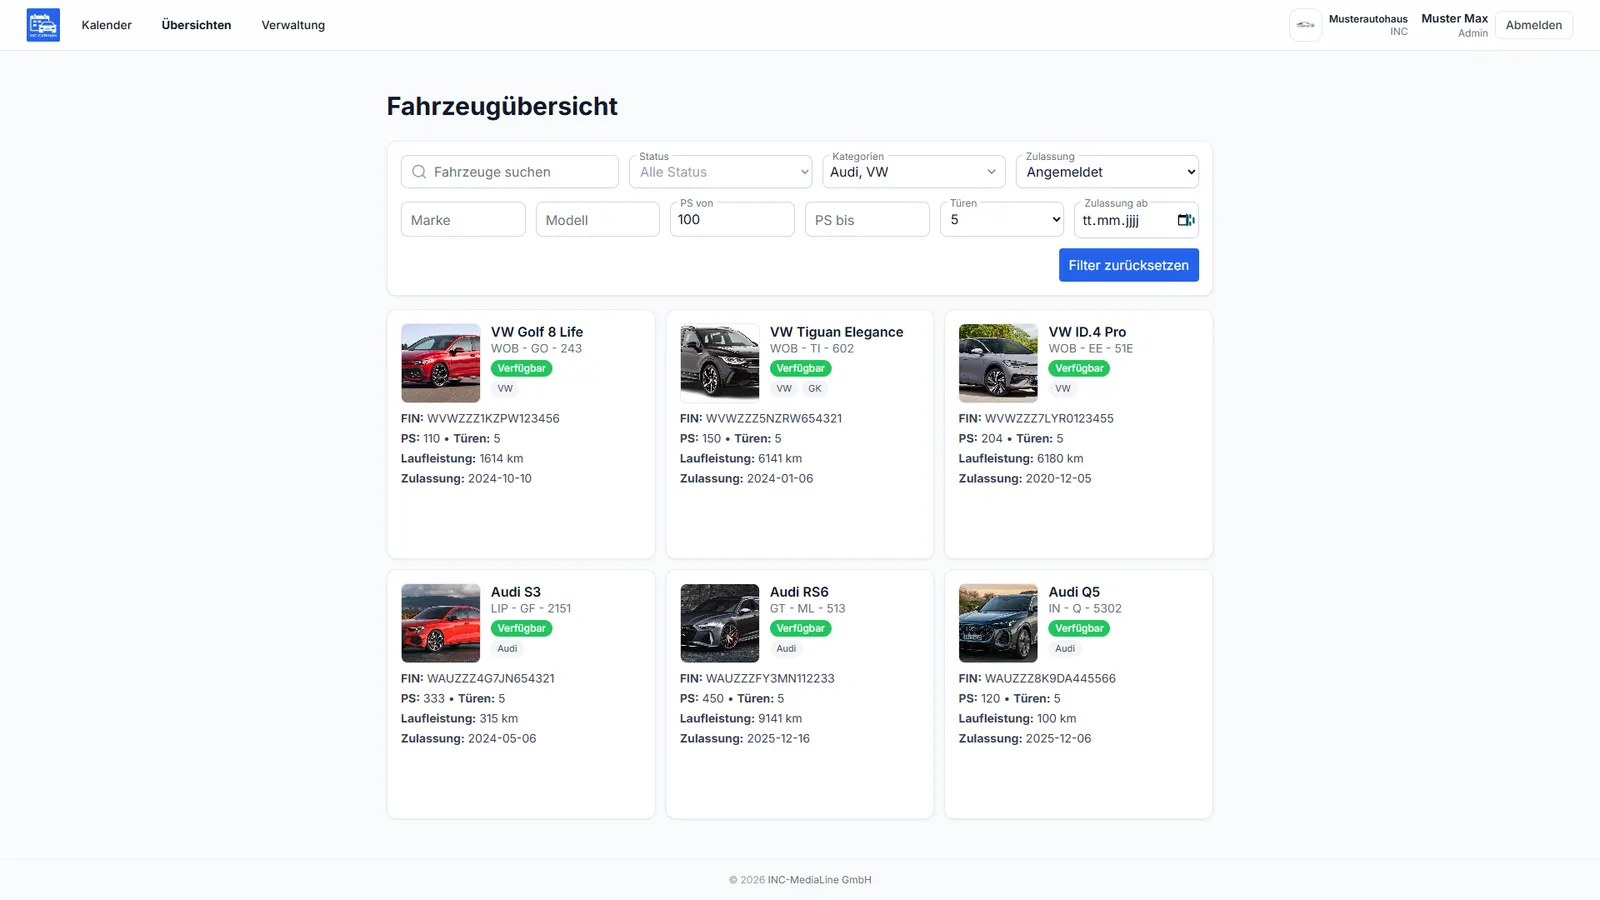The width and height of the screenshot is (1600, 900).
Task: Open the Audi Q5 thumbnail
Action: pos(998,623)
